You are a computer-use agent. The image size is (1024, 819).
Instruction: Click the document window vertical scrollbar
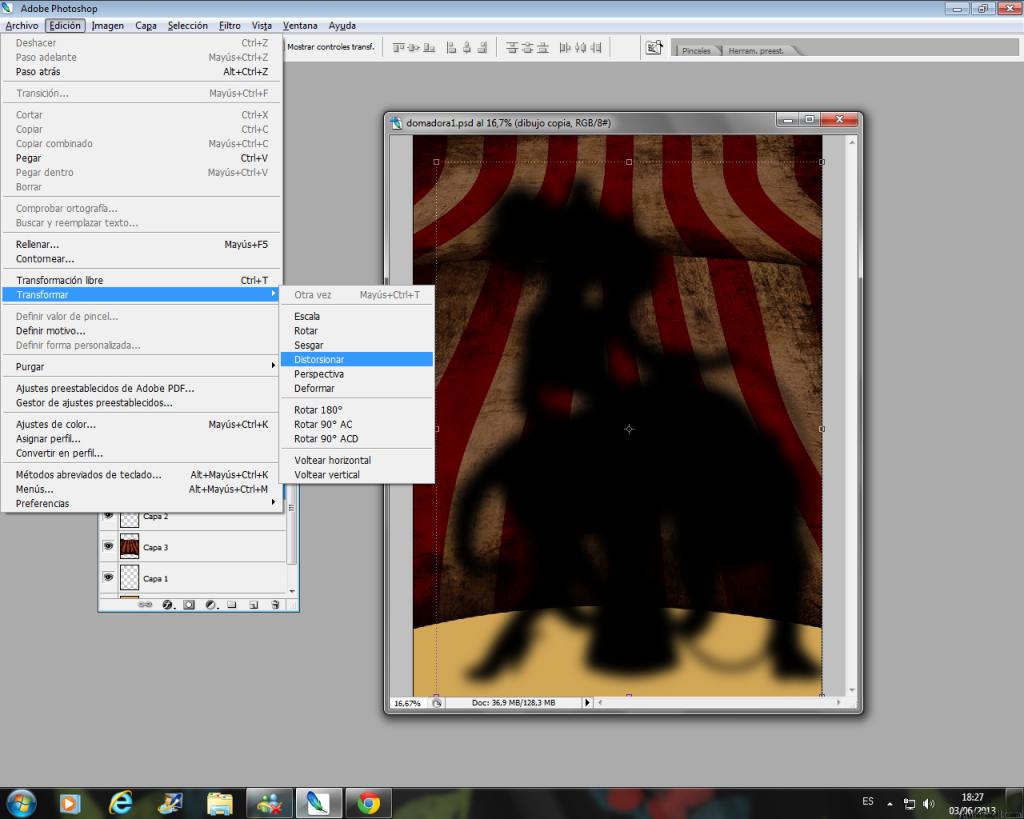852,415
